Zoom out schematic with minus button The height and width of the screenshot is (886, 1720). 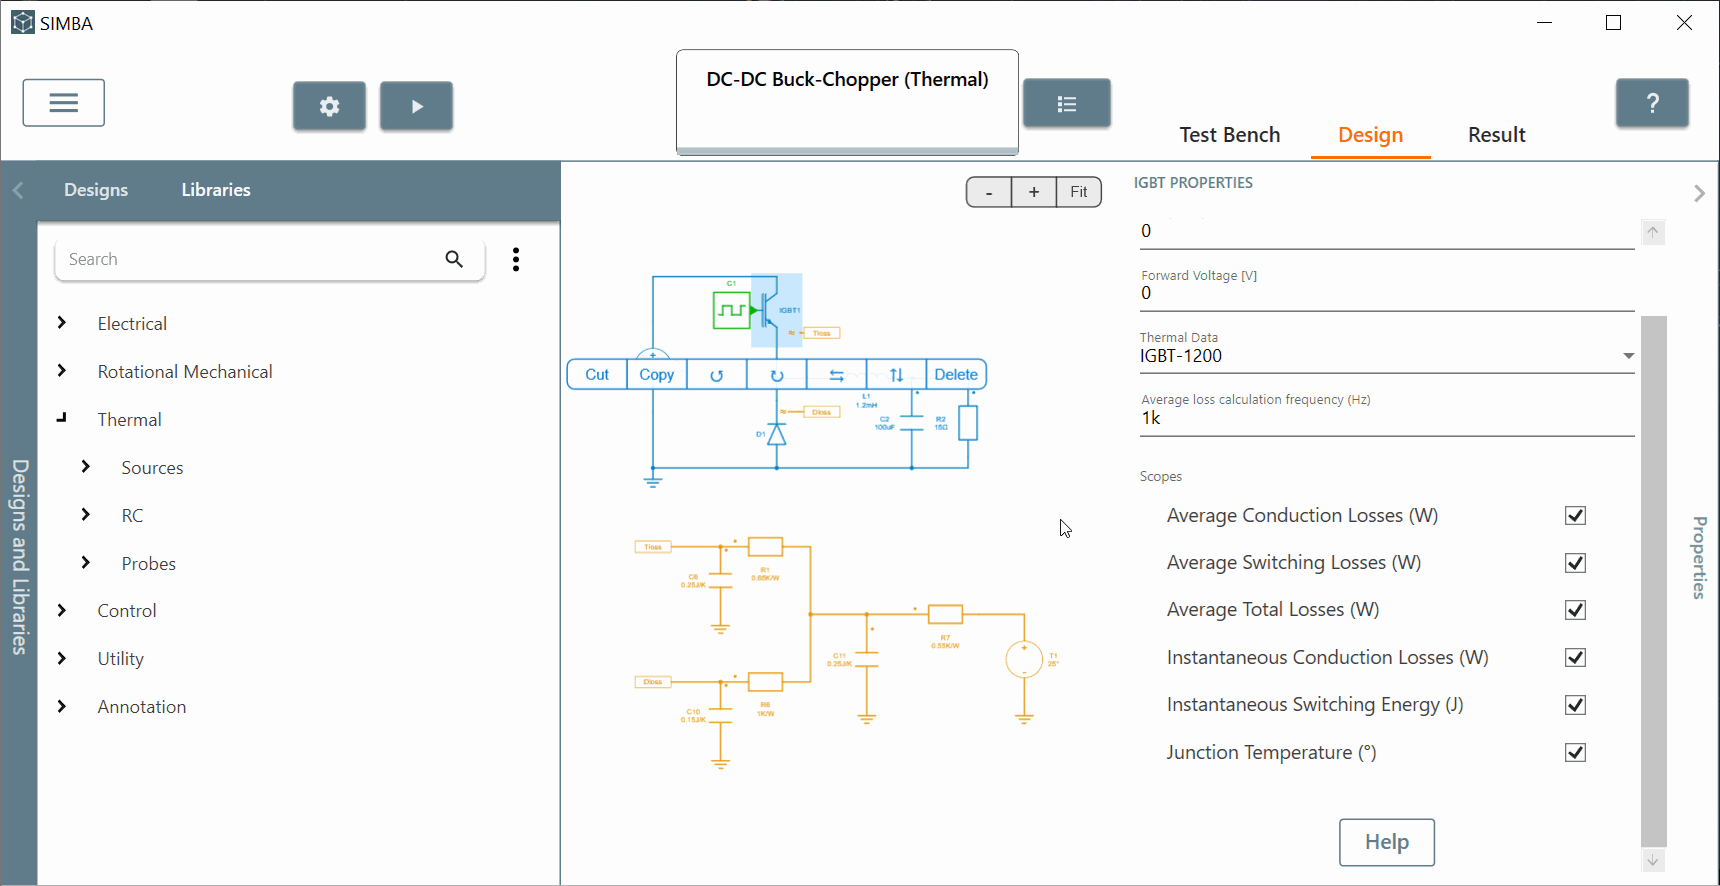pyautogui.click(x=989, y=192)
